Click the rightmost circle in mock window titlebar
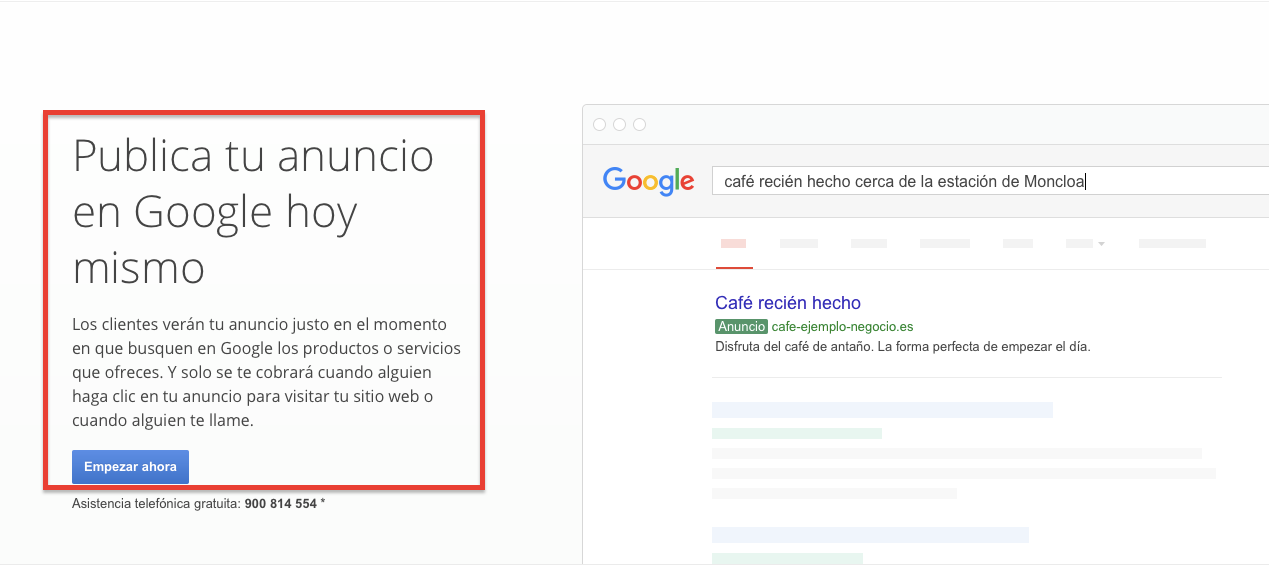This screenshot has width=1269, height=566. point(640,125)
